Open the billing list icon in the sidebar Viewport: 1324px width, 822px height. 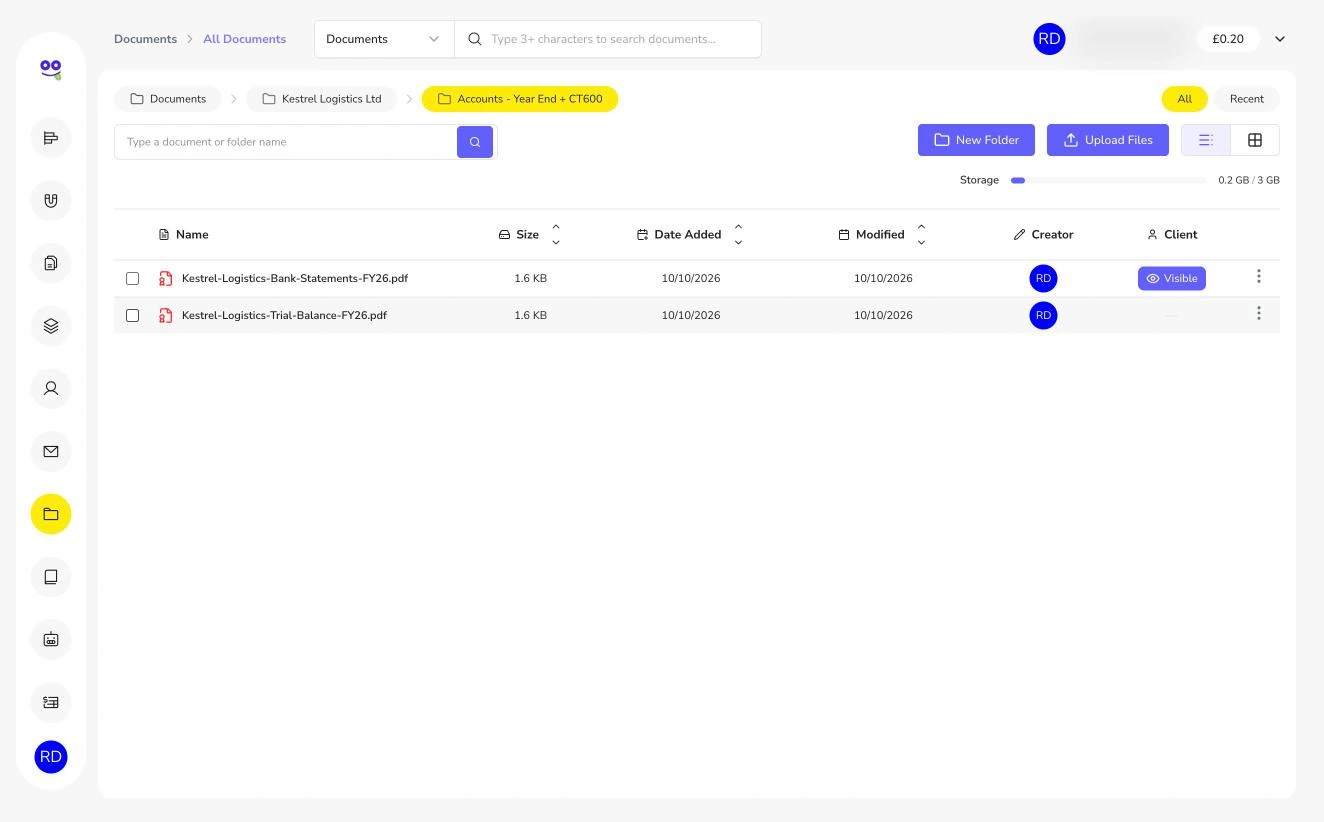click(51, 702)
